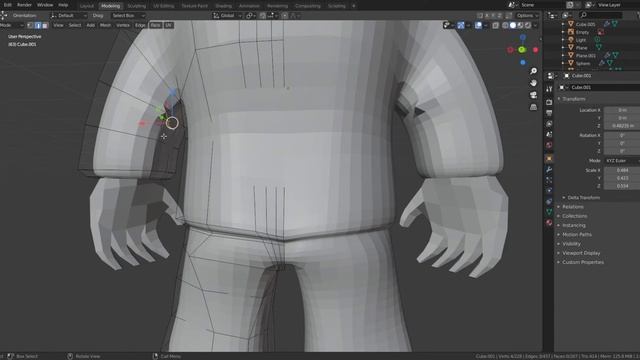Open the Options dropdown
Image resolution: width=640 pixels, height=360 pixels.
pos(527,16)
